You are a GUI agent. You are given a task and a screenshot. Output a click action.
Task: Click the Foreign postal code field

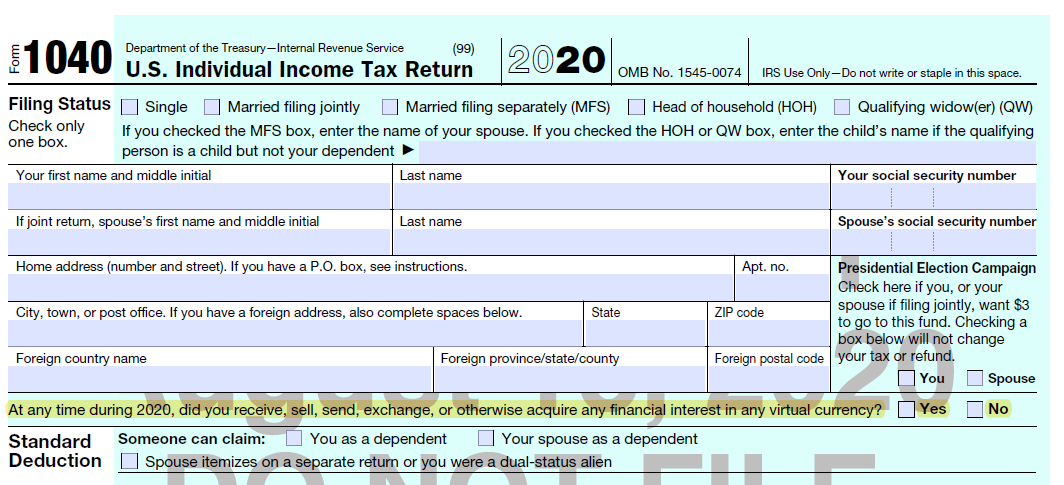click(x=768, y=379)
